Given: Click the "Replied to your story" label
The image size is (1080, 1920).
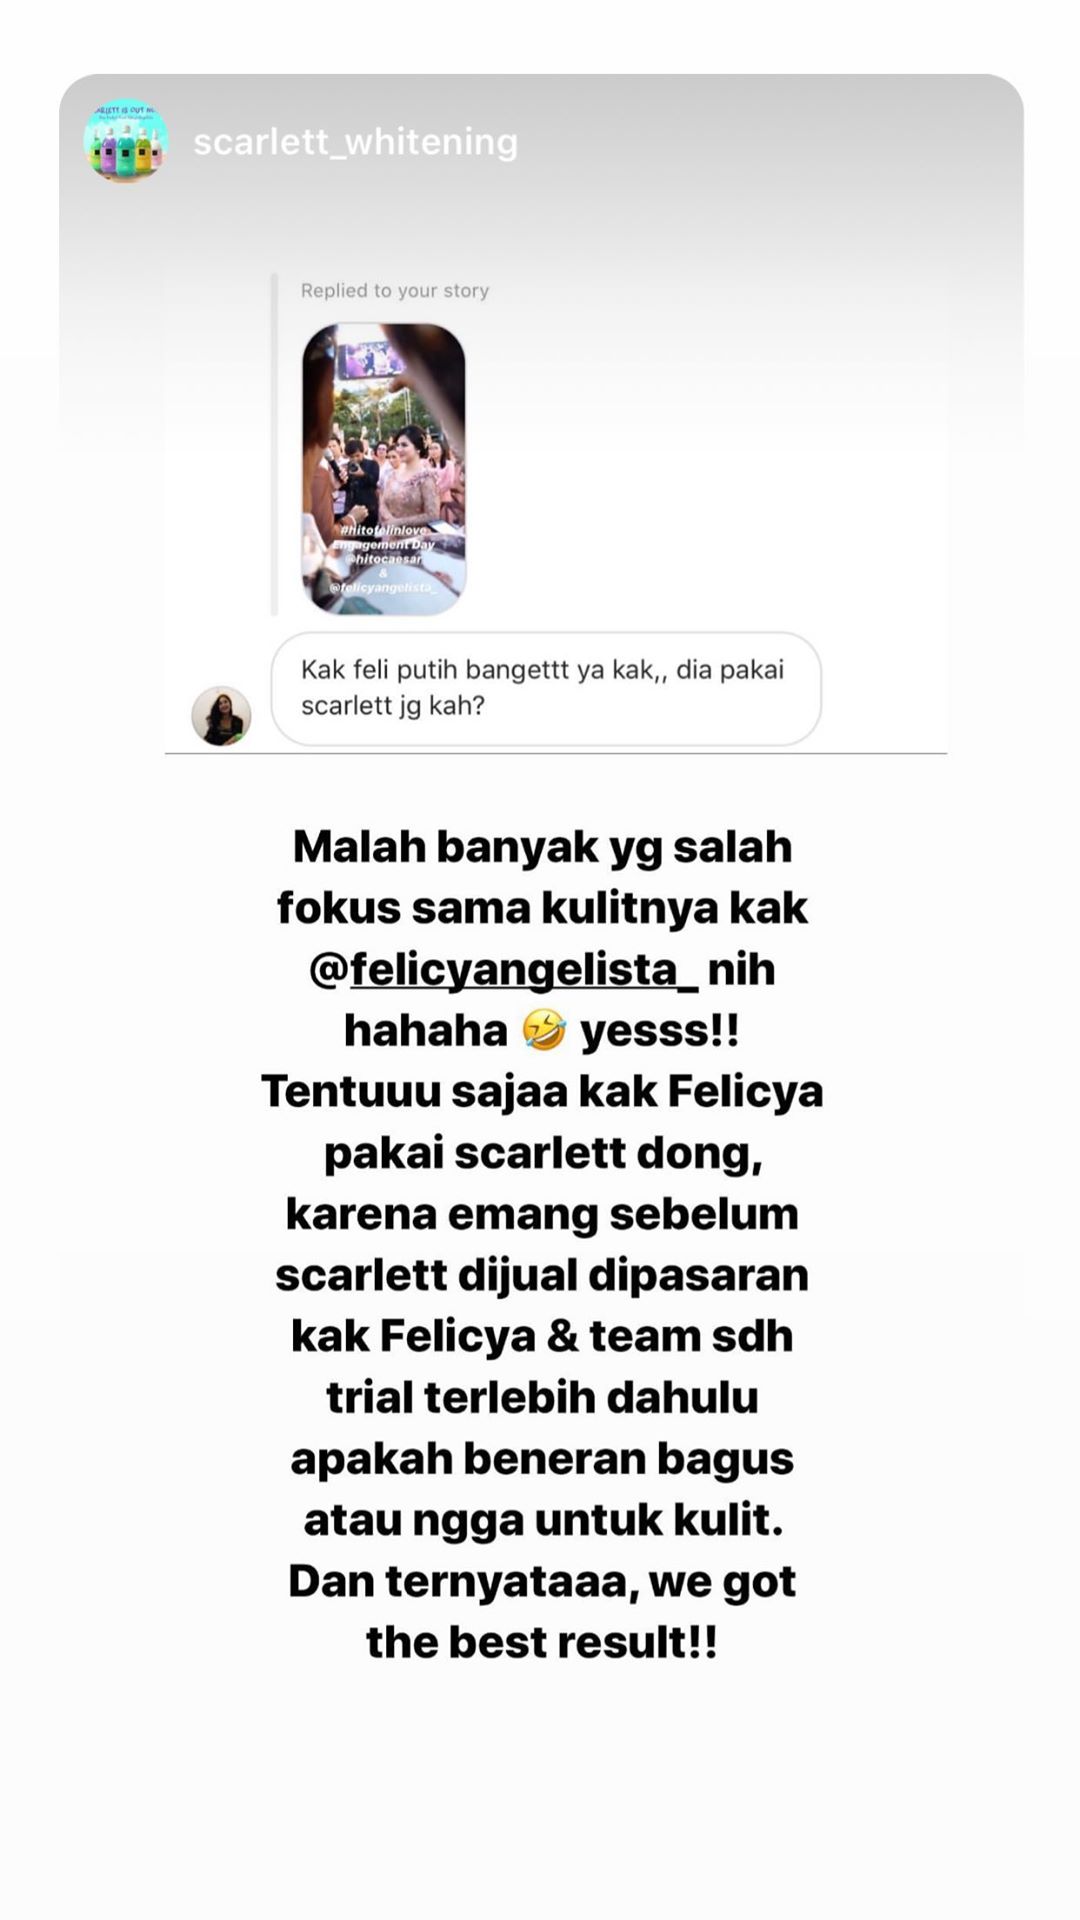Looking at the screenshot, I should (x=395, y=290).
